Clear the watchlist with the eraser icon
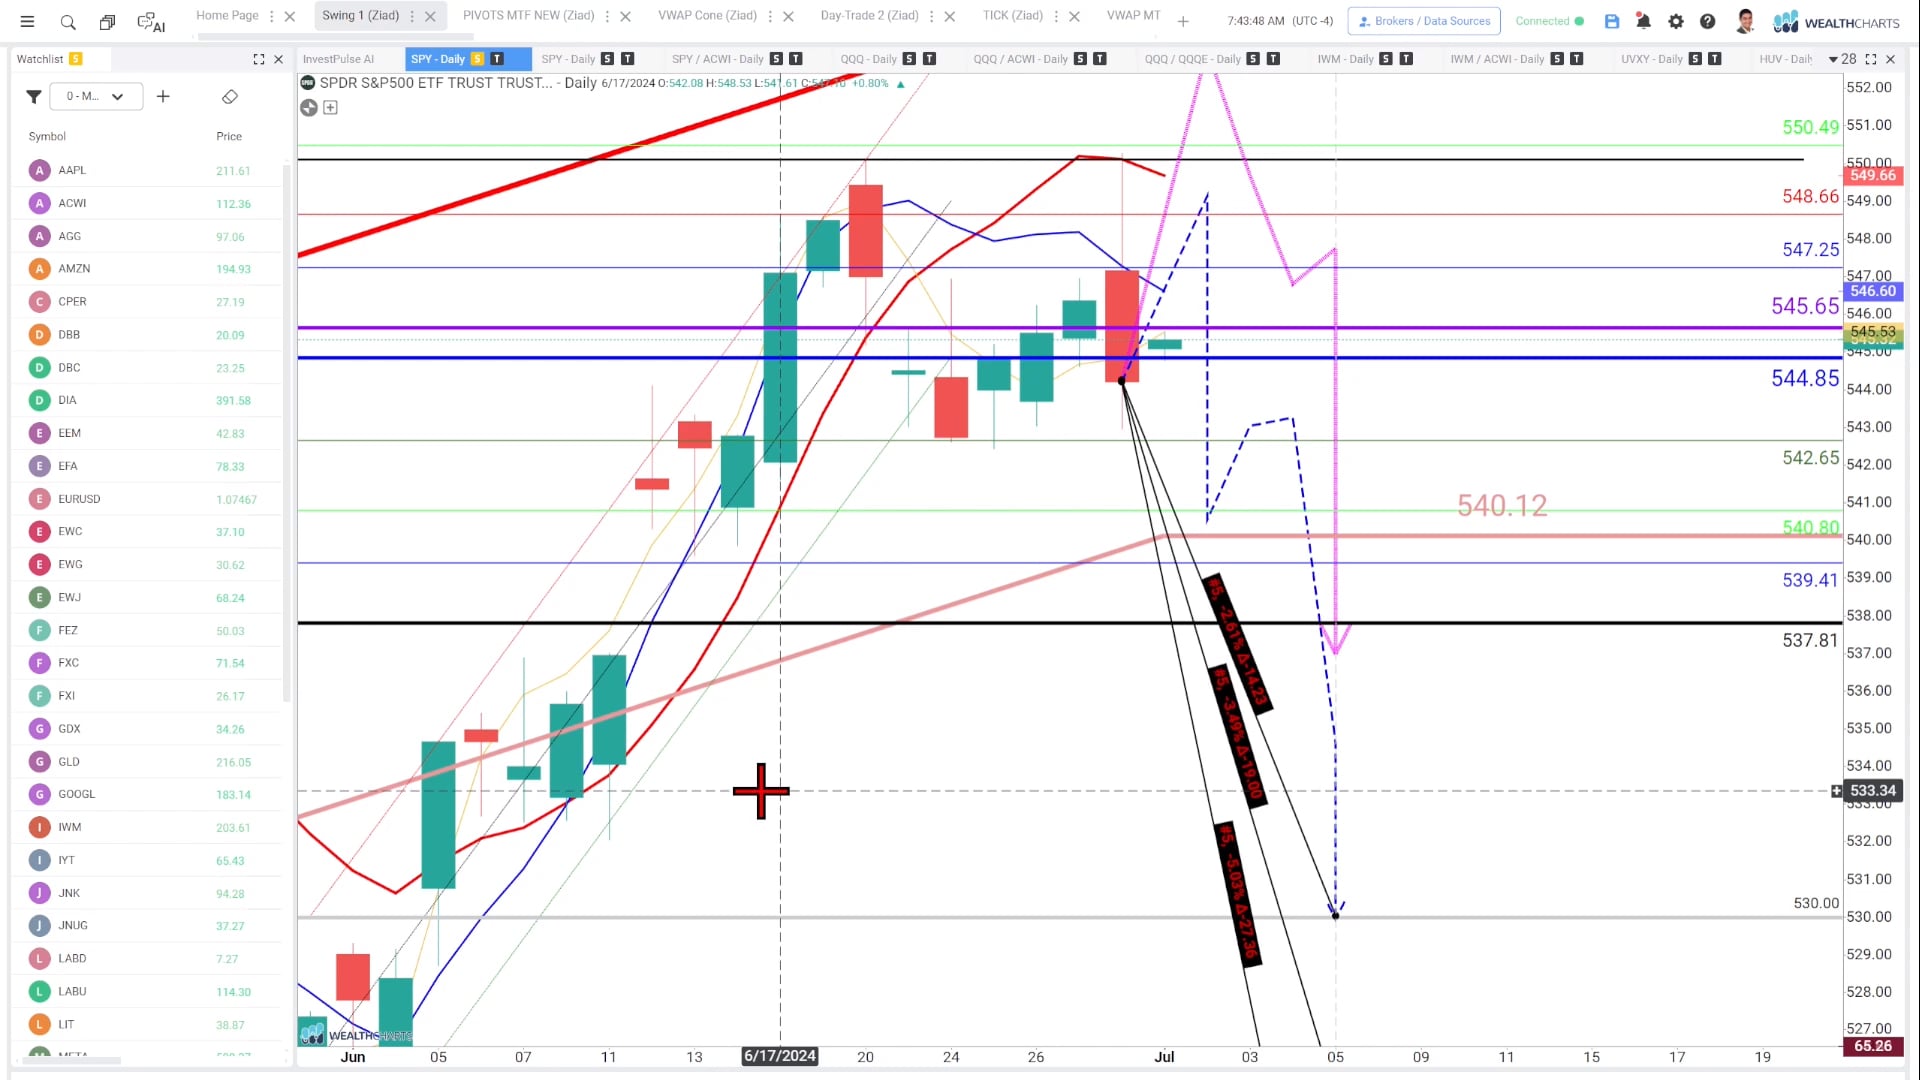Image resolution: width=1920 pixels, height=1080 pixels. pyautogui.click(x=229, y=96)
